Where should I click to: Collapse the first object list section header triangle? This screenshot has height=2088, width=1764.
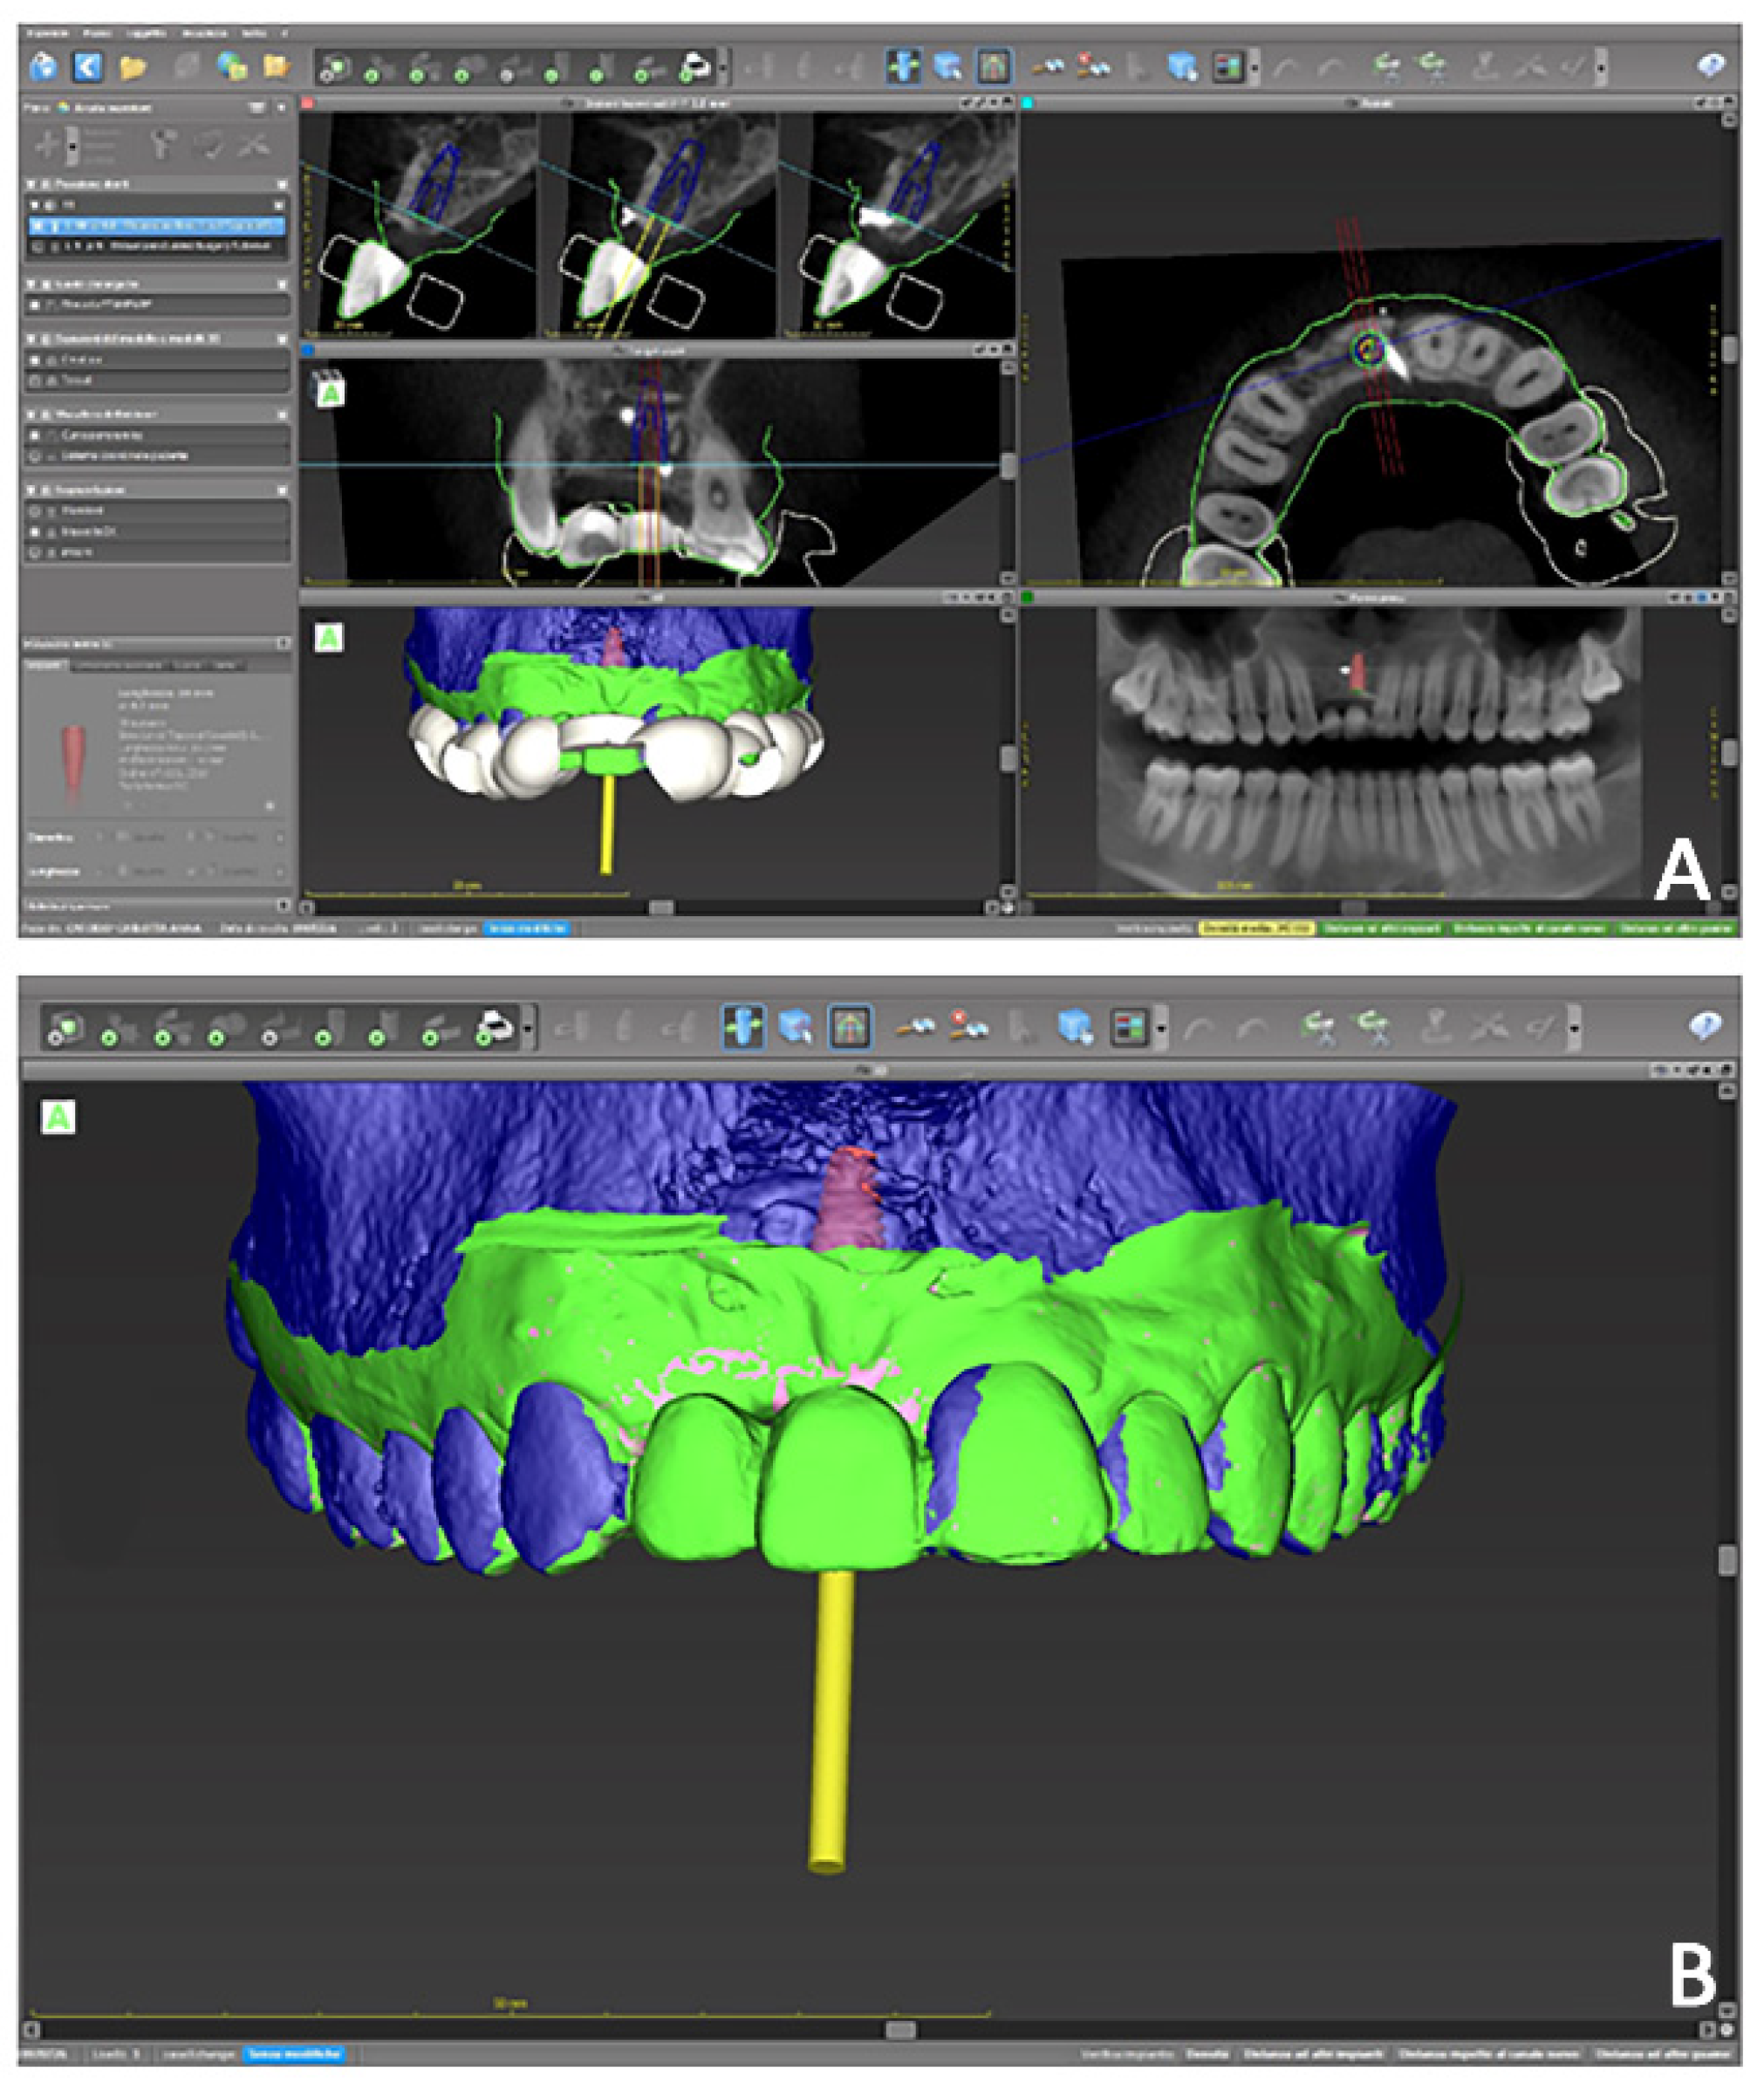pos(31,185)
